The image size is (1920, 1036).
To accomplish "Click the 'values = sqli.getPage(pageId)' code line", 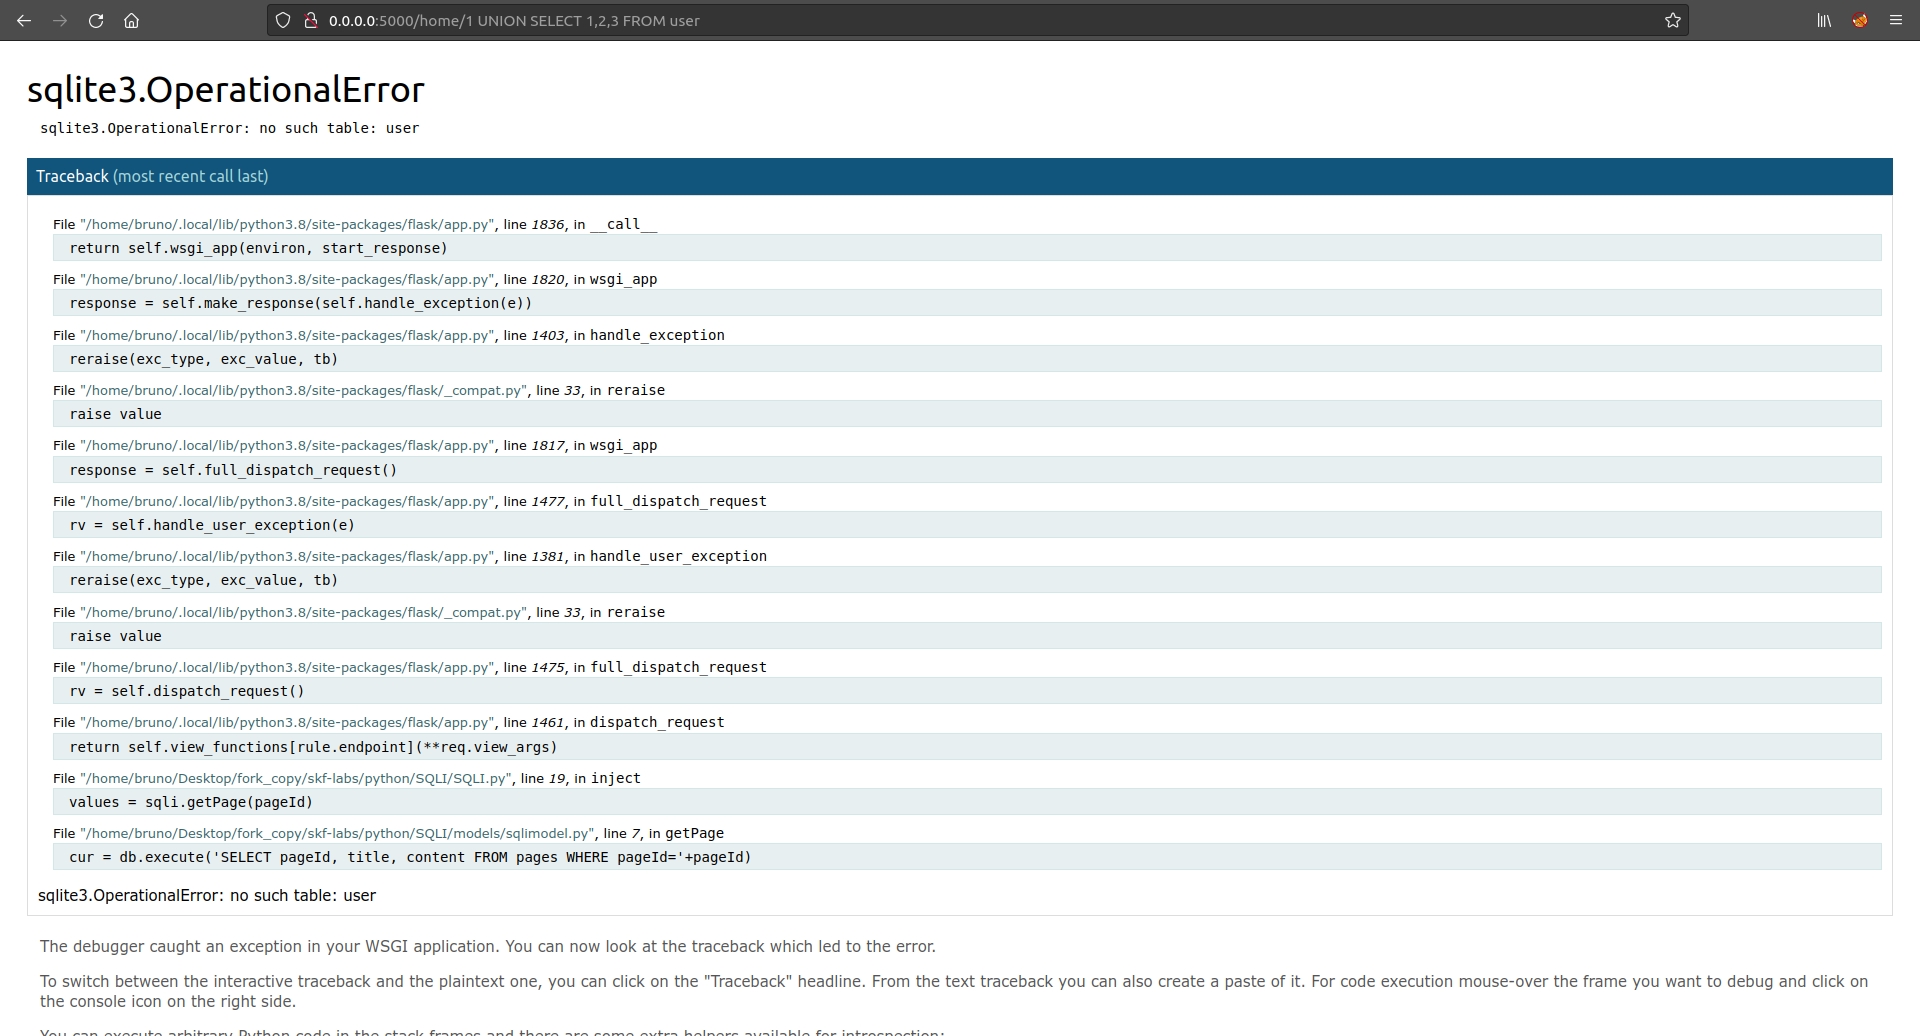I will (x=191, y=802).
